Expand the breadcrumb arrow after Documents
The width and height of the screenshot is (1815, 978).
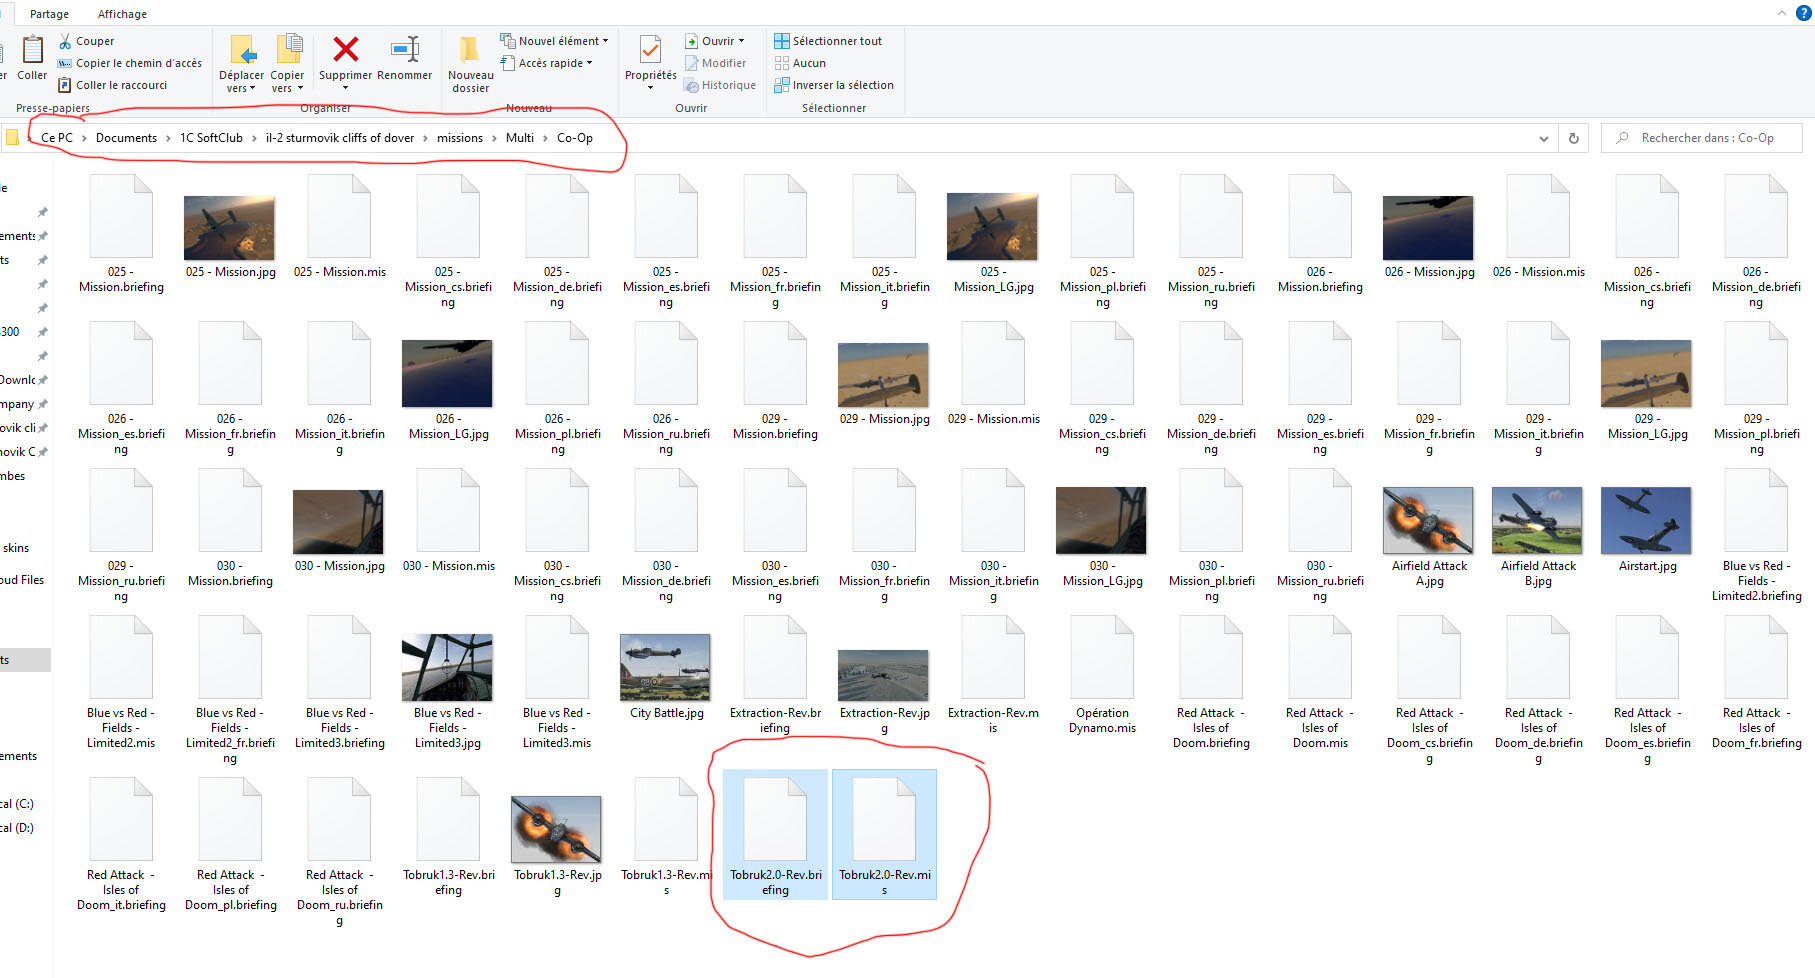168,138
